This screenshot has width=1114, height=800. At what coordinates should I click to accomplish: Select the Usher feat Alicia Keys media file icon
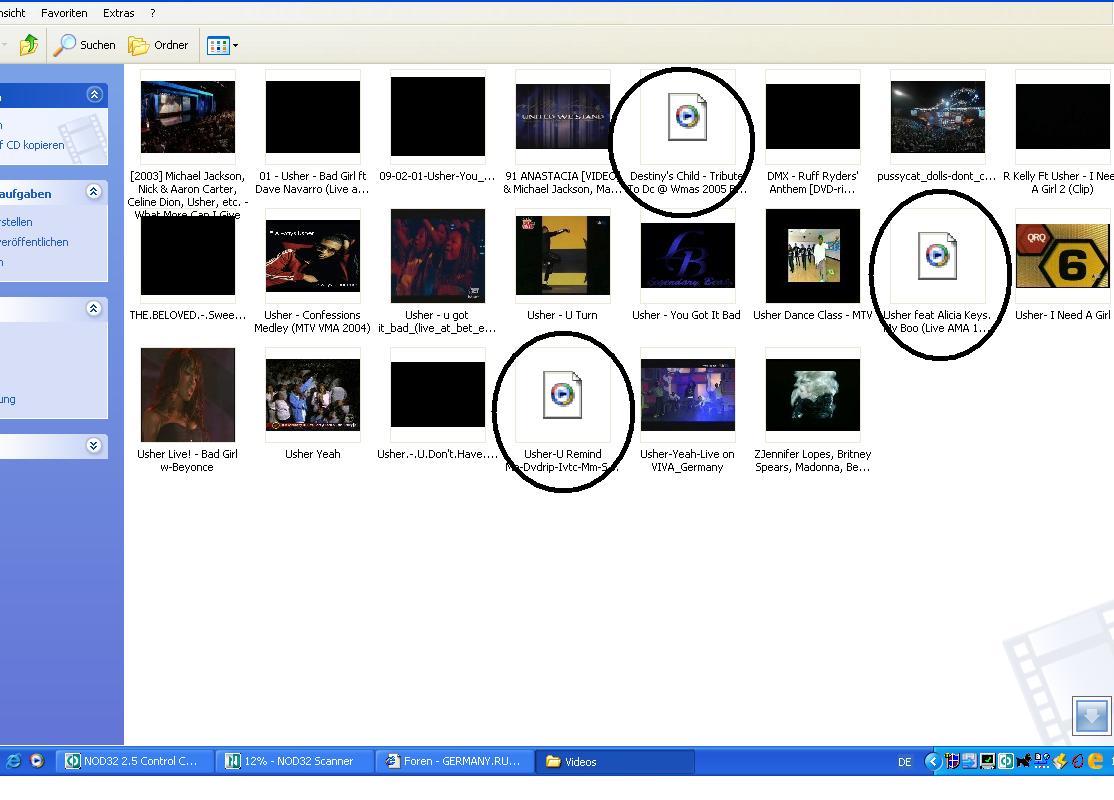tap(938, 256)
